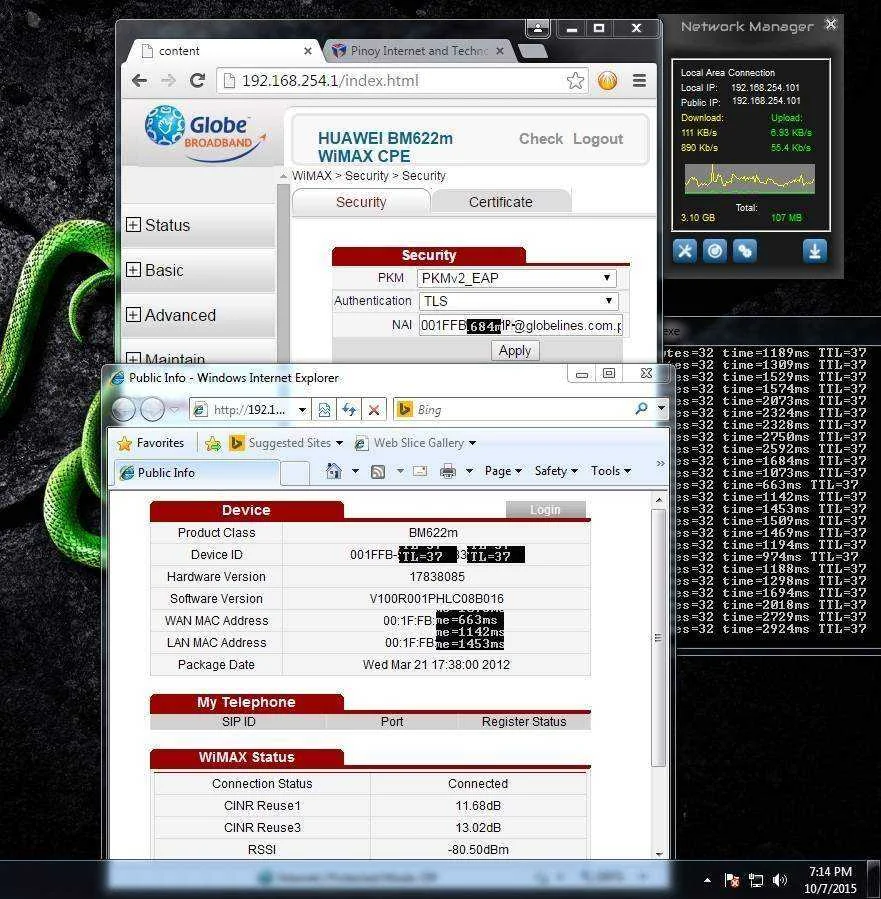This screenshot has height=899, width=881.
Task: Click the orange extension icon in Chrome
Action: (608, 81)
